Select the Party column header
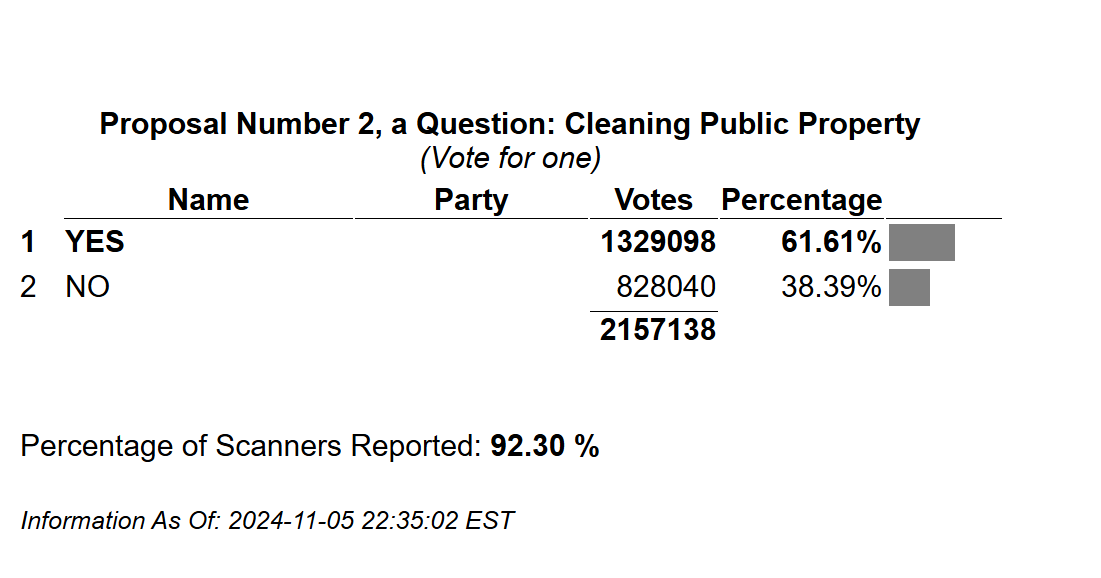 pyautogui.click(x=471, y=200)
